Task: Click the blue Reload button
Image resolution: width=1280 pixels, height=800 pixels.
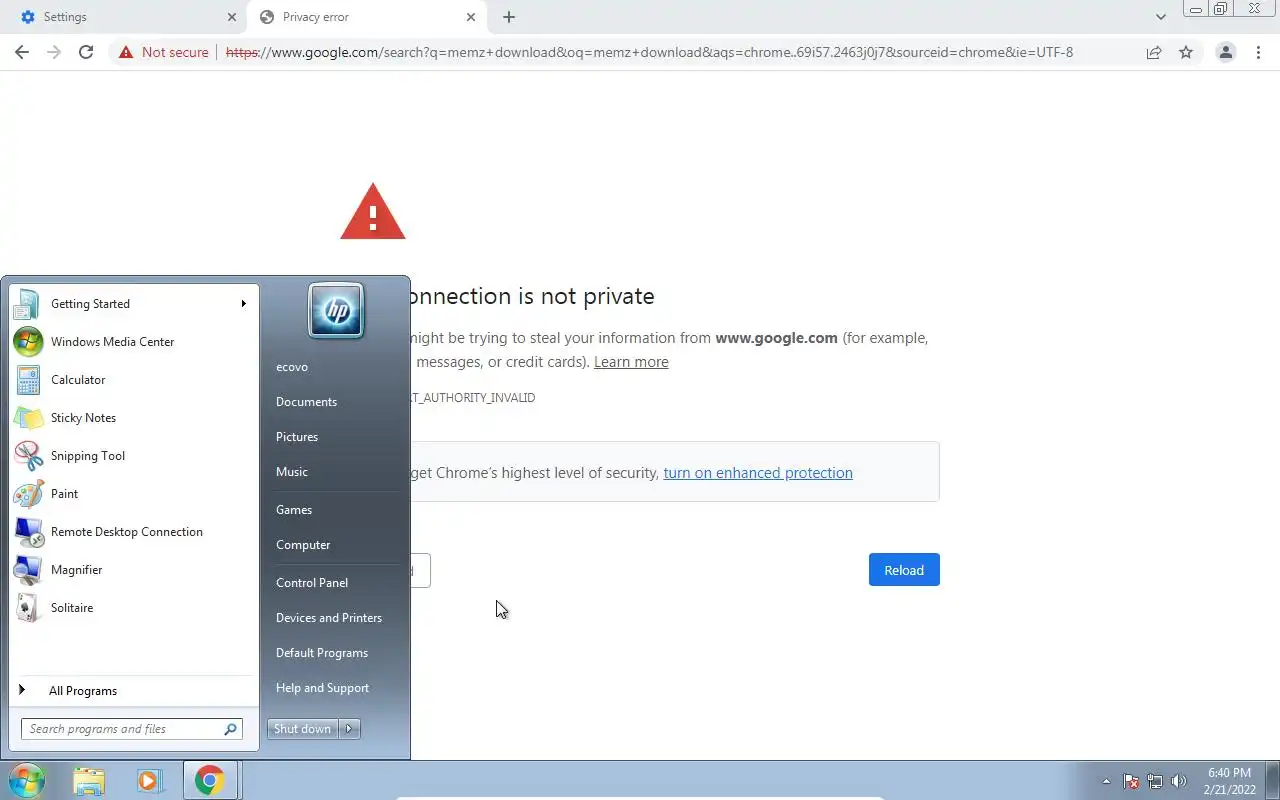Action: [x=904, y=570]
